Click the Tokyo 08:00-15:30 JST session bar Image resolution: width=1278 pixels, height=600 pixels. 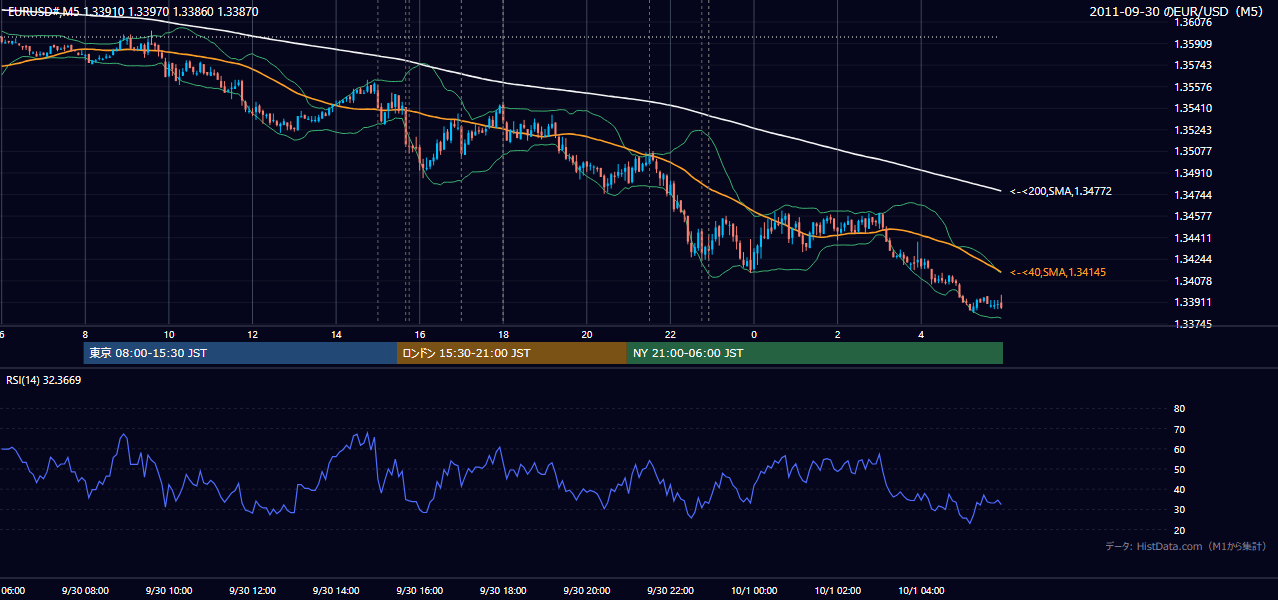tap(240, 353)
